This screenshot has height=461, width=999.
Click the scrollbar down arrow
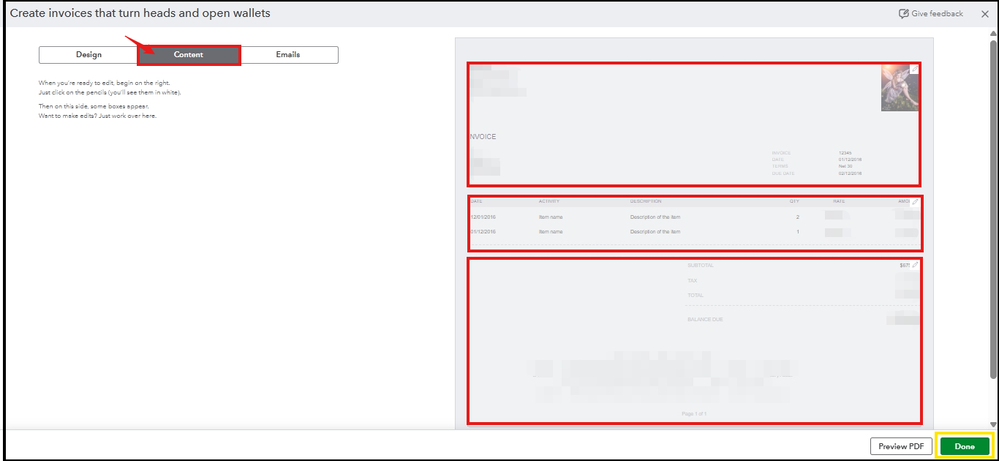click(993, 424)
